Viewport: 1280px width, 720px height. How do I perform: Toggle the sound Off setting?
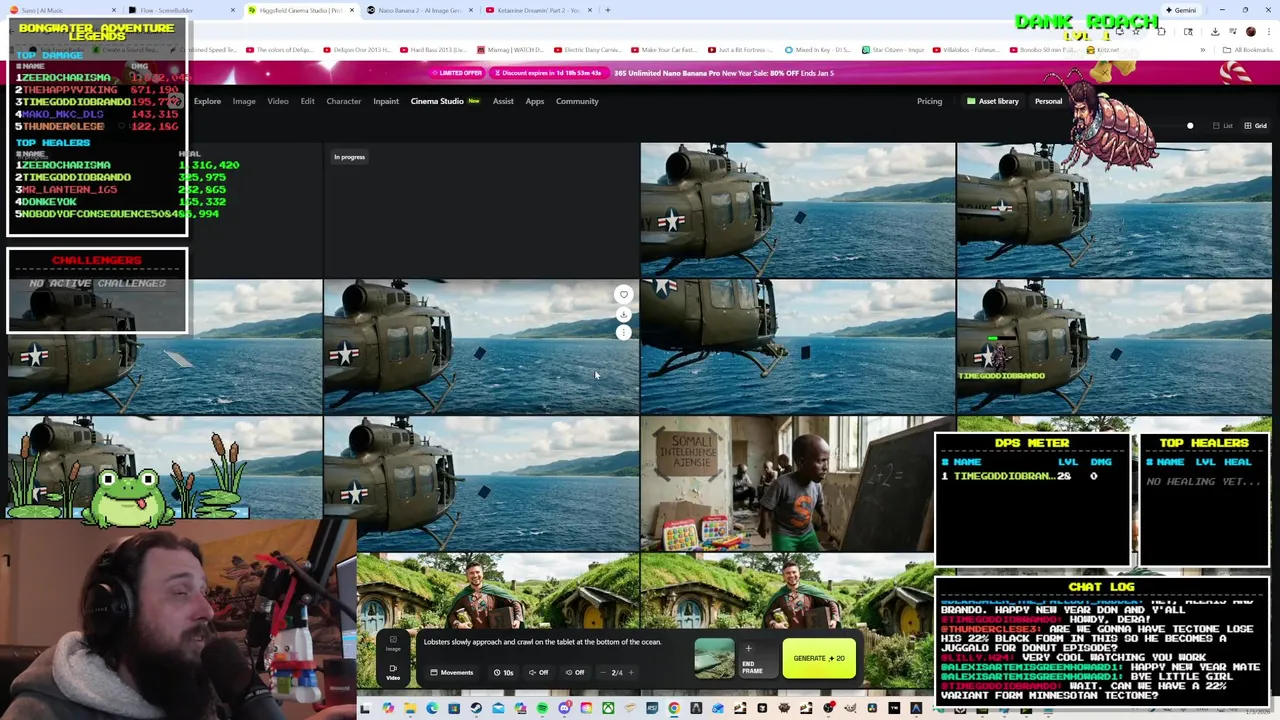pos(538,672)
